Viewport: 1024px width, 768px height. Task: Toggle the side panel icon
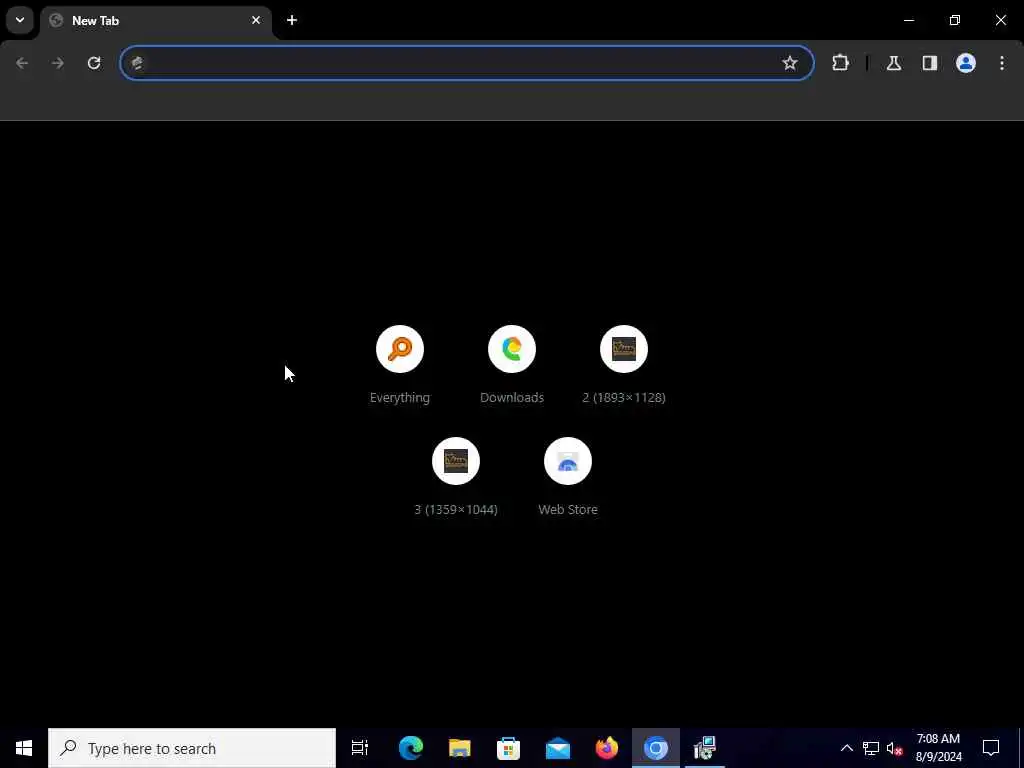coord(930,63)
